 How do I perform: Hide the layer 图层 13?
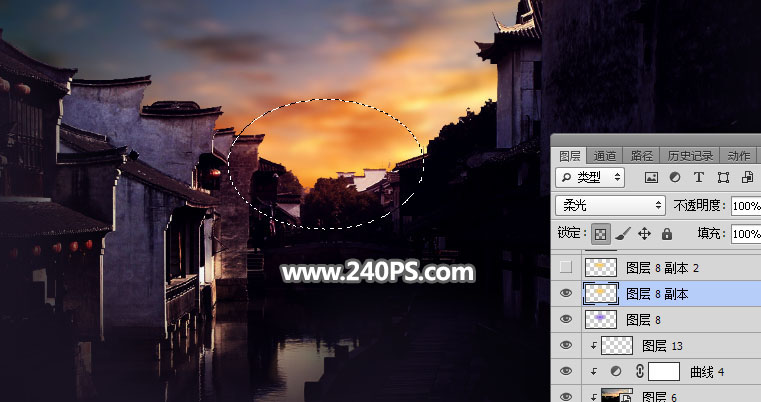(x=566, y=345)
